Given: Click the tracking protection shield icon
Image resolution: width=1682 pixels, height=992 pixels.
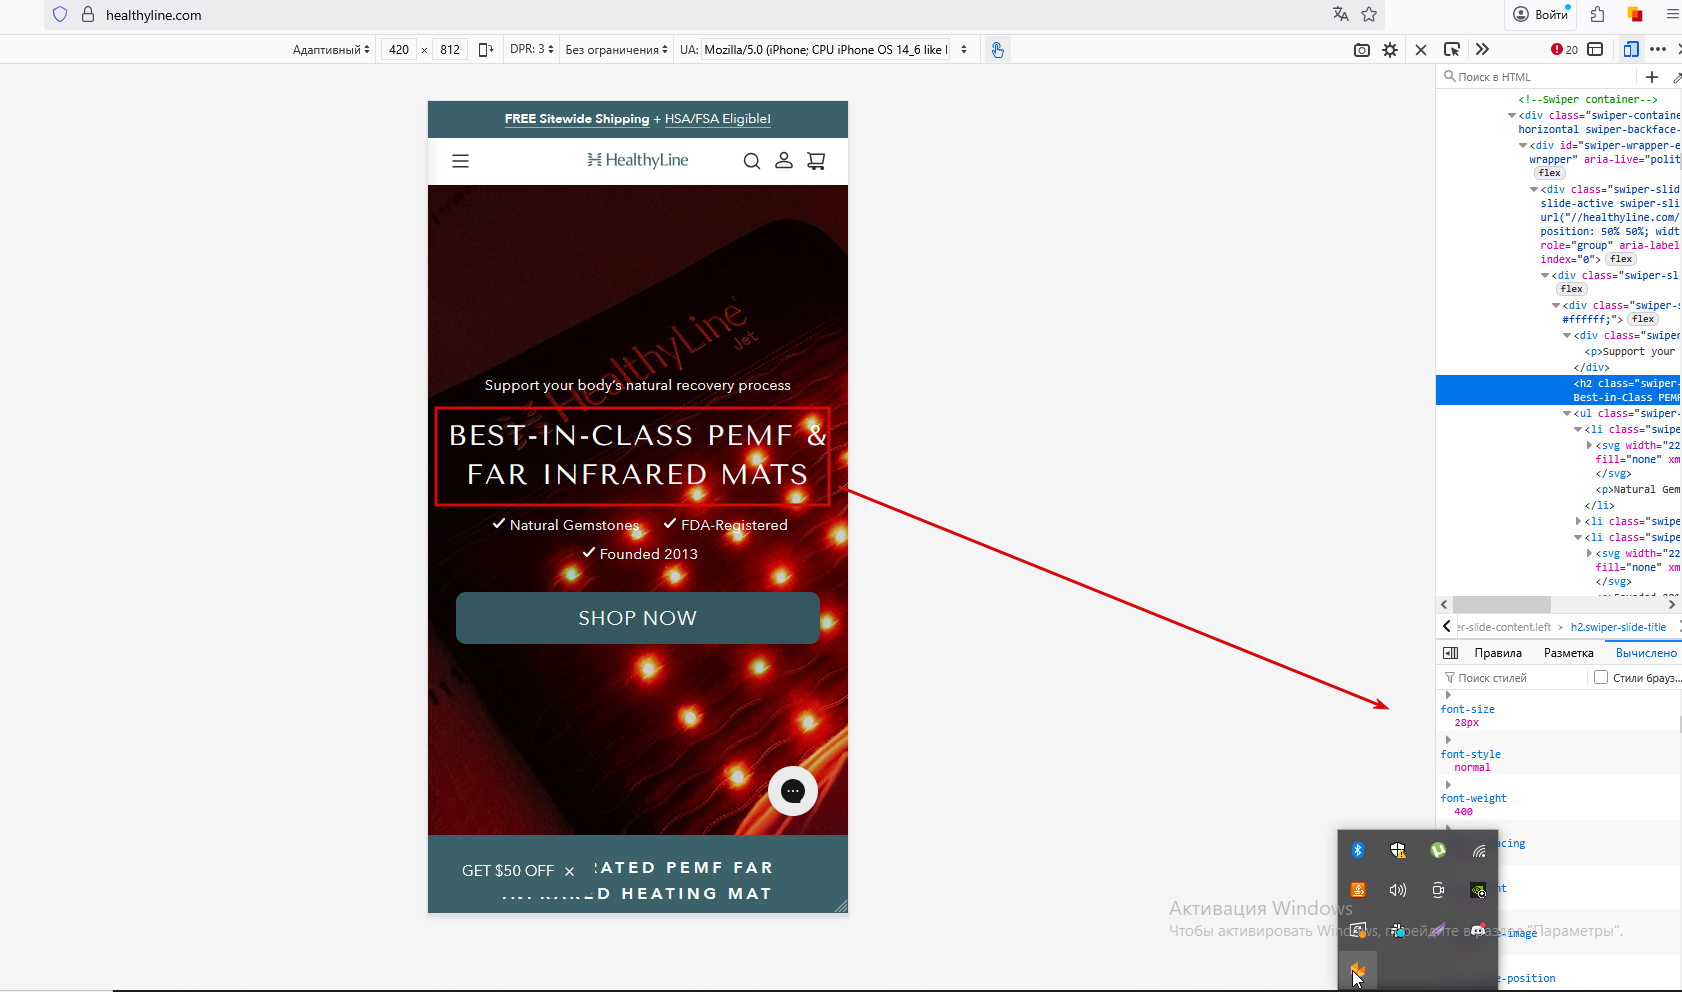Looking at the screenshot, I should coord(60,15).
